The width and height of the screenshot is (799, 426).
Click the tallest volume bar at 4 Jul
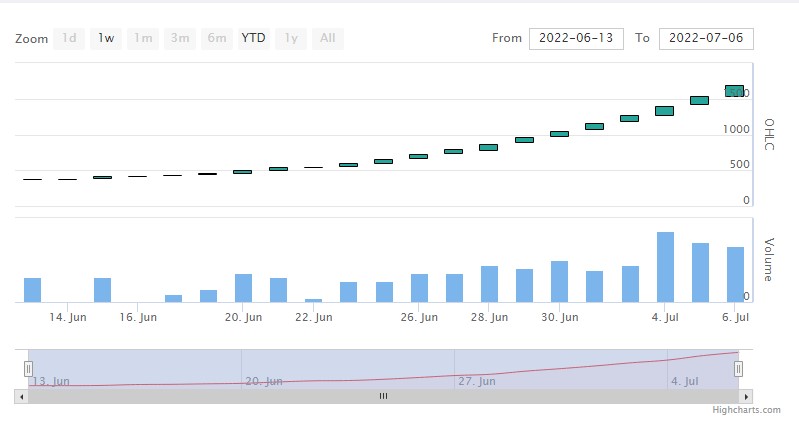pos(664,267)
